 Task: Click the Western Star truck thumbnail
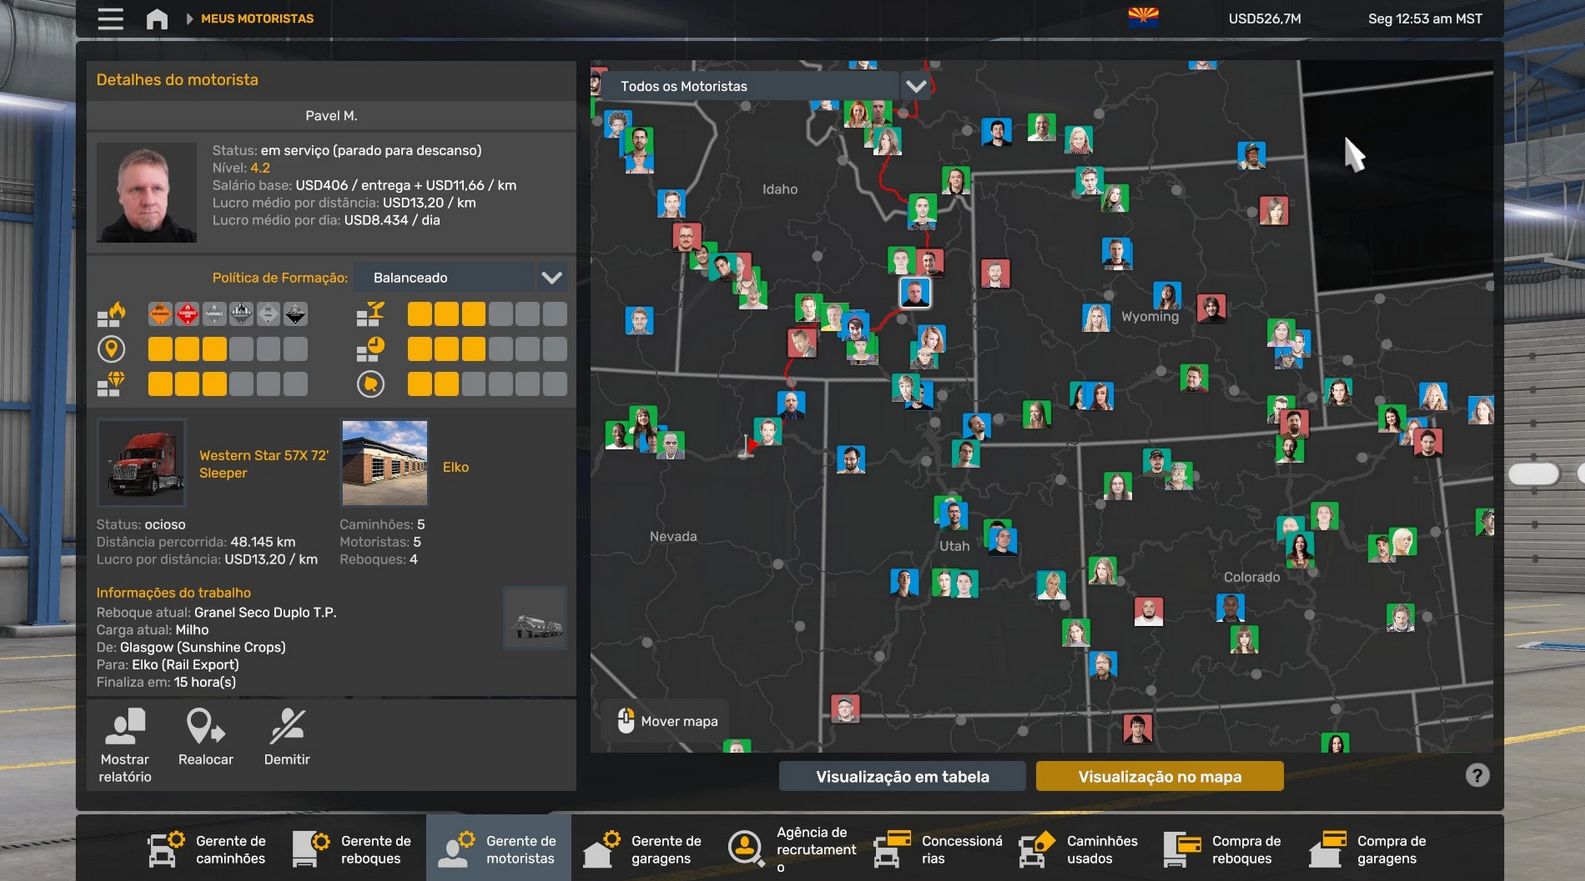pos(142,463)
